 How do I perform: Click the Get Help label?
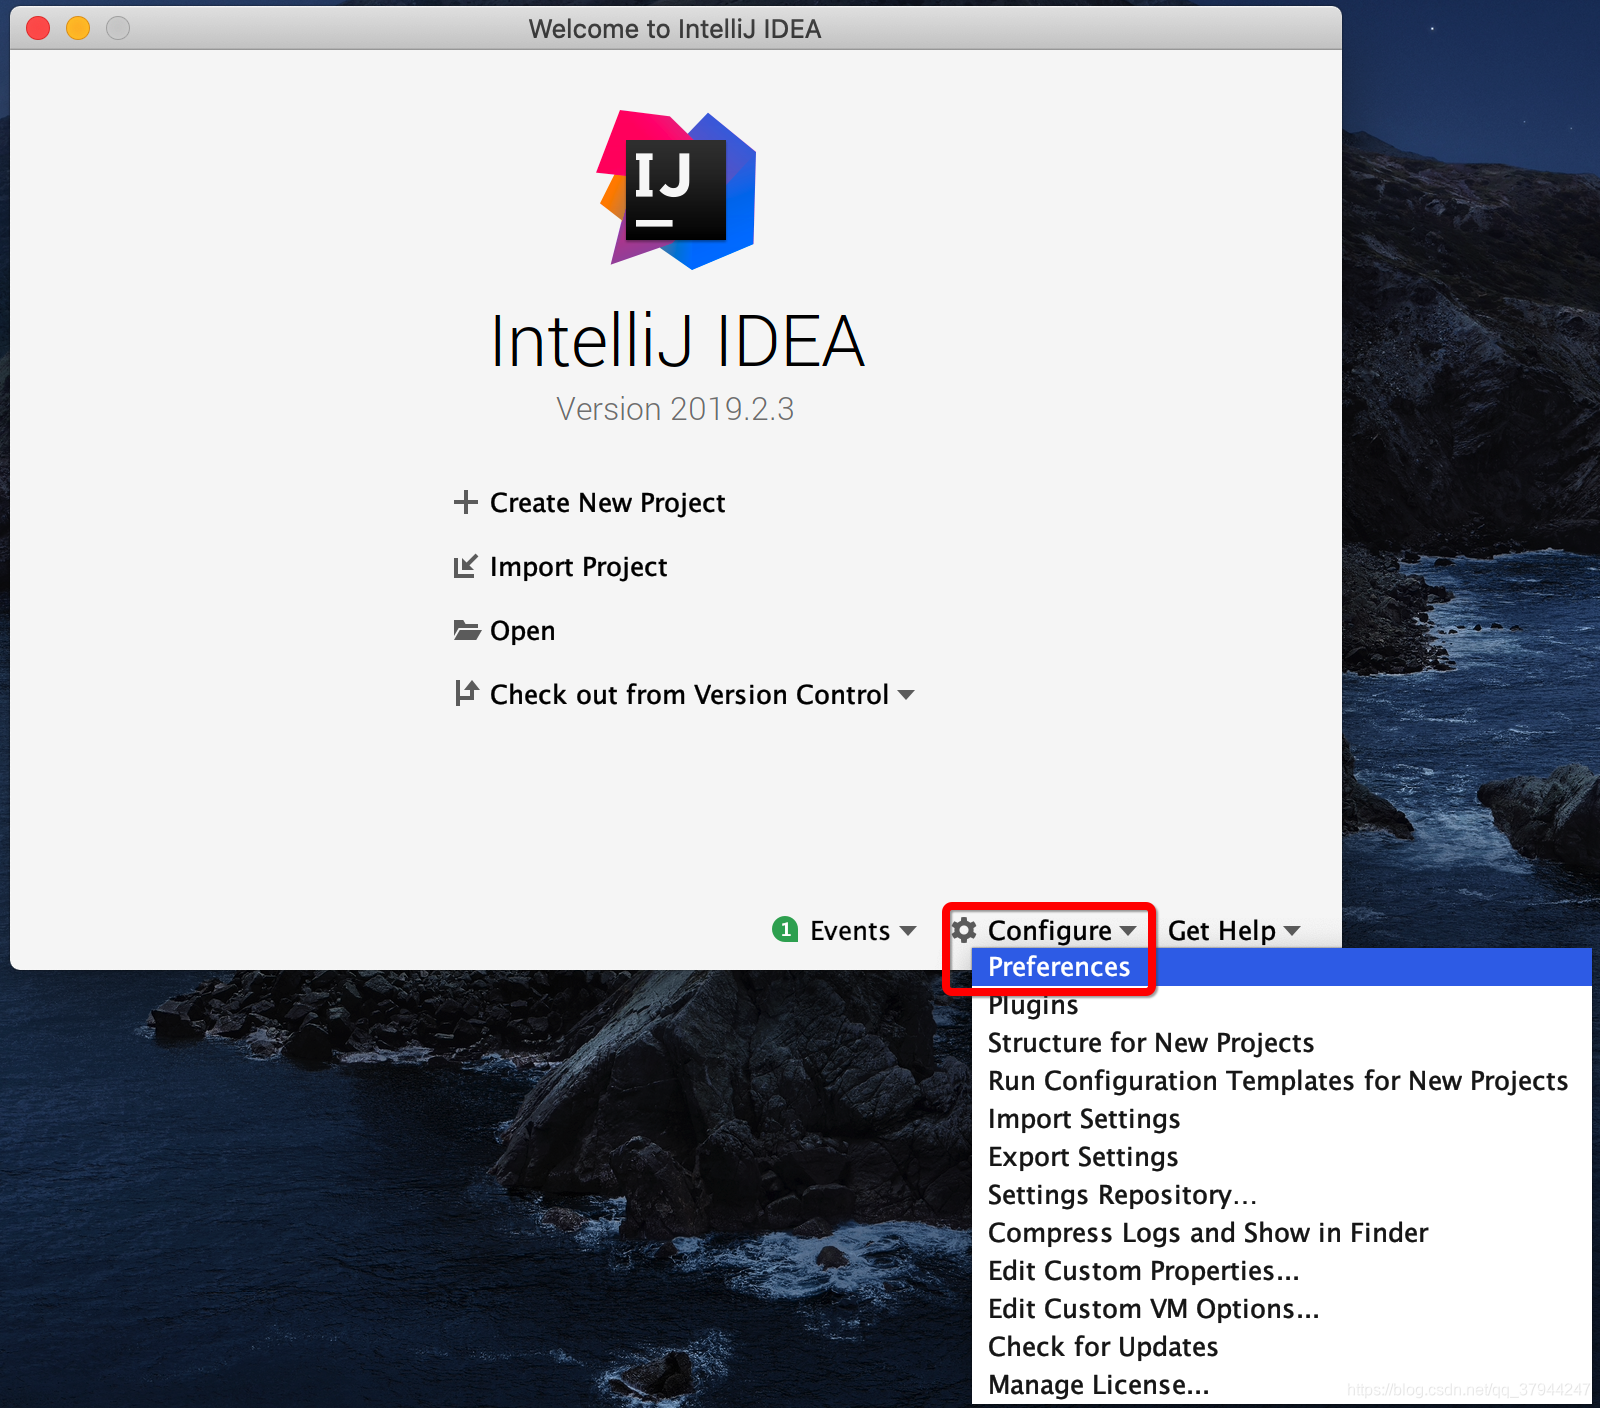coord(1221,931)
